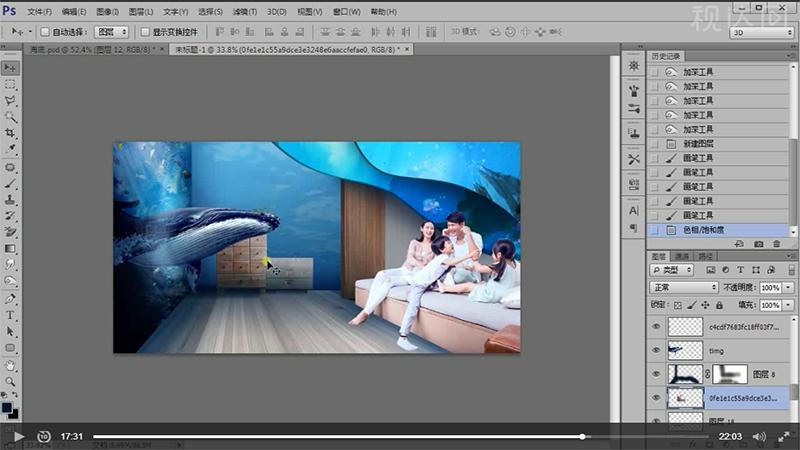Image resolution: width=800 pixels, height=450 pixels.
Task: Enable the 自动选择 checkbox
Action: point(45,32)
